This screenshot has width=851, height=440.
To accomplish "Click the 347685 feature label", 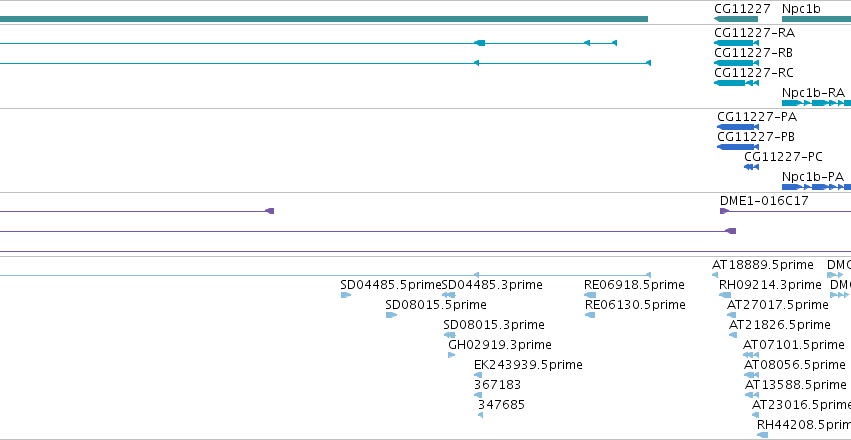I will tap(501, 405).
